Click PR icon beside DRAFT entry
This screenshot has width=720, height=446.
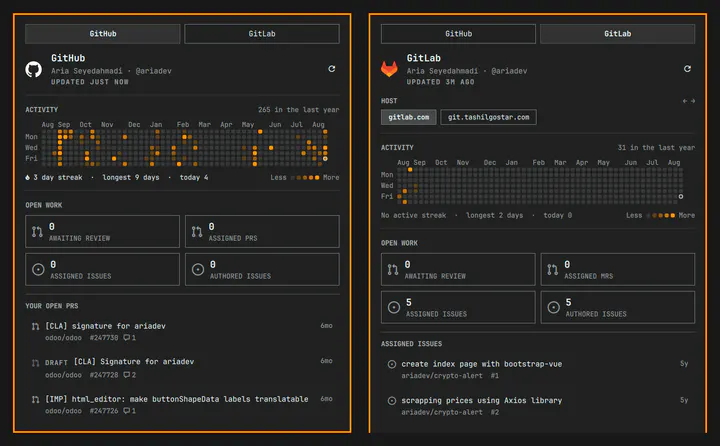(35, 363)
